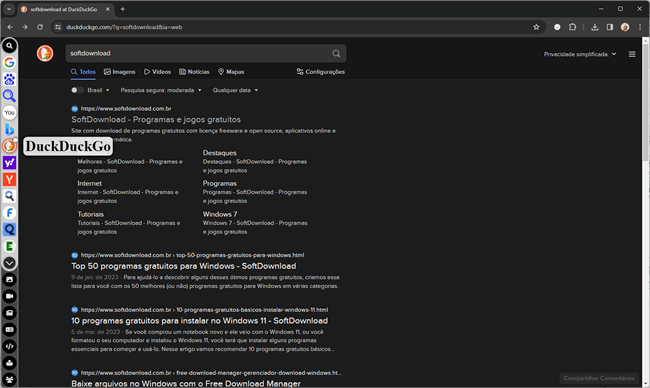The height and width of the screenshot is (388, 650).
Task: Open the browser downloads icon
Action: click(x=594, y=27)
